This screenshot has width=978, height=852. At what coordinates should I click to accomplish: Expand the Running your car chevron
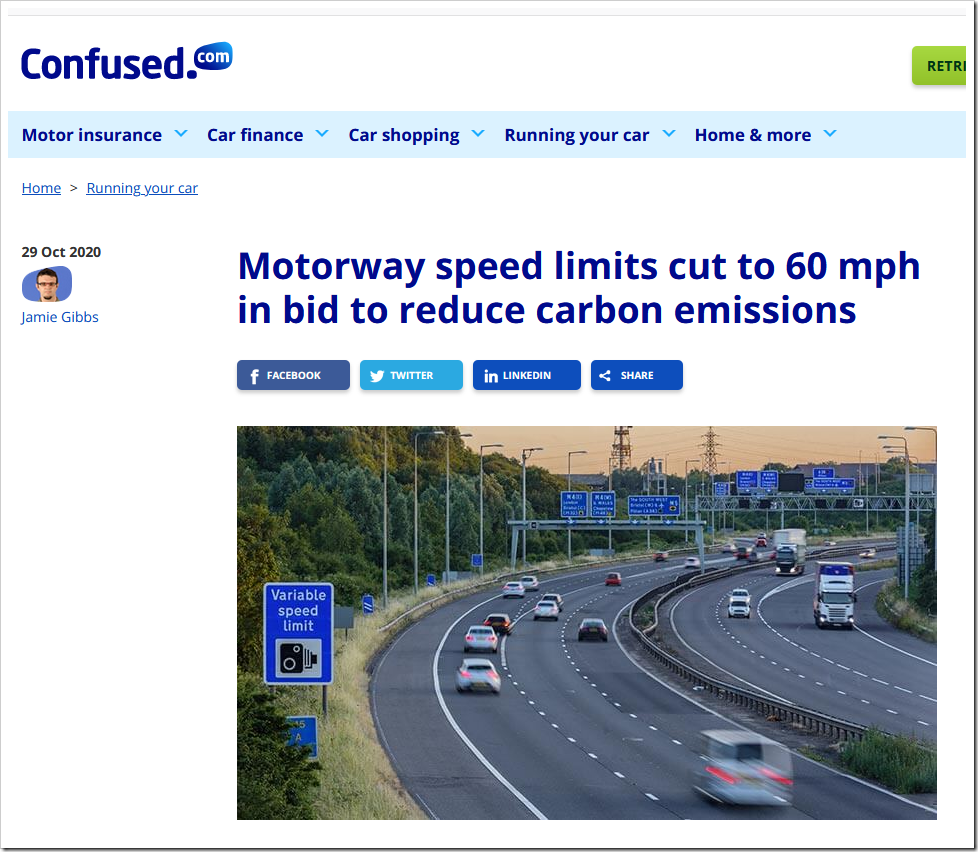(669, 133)
